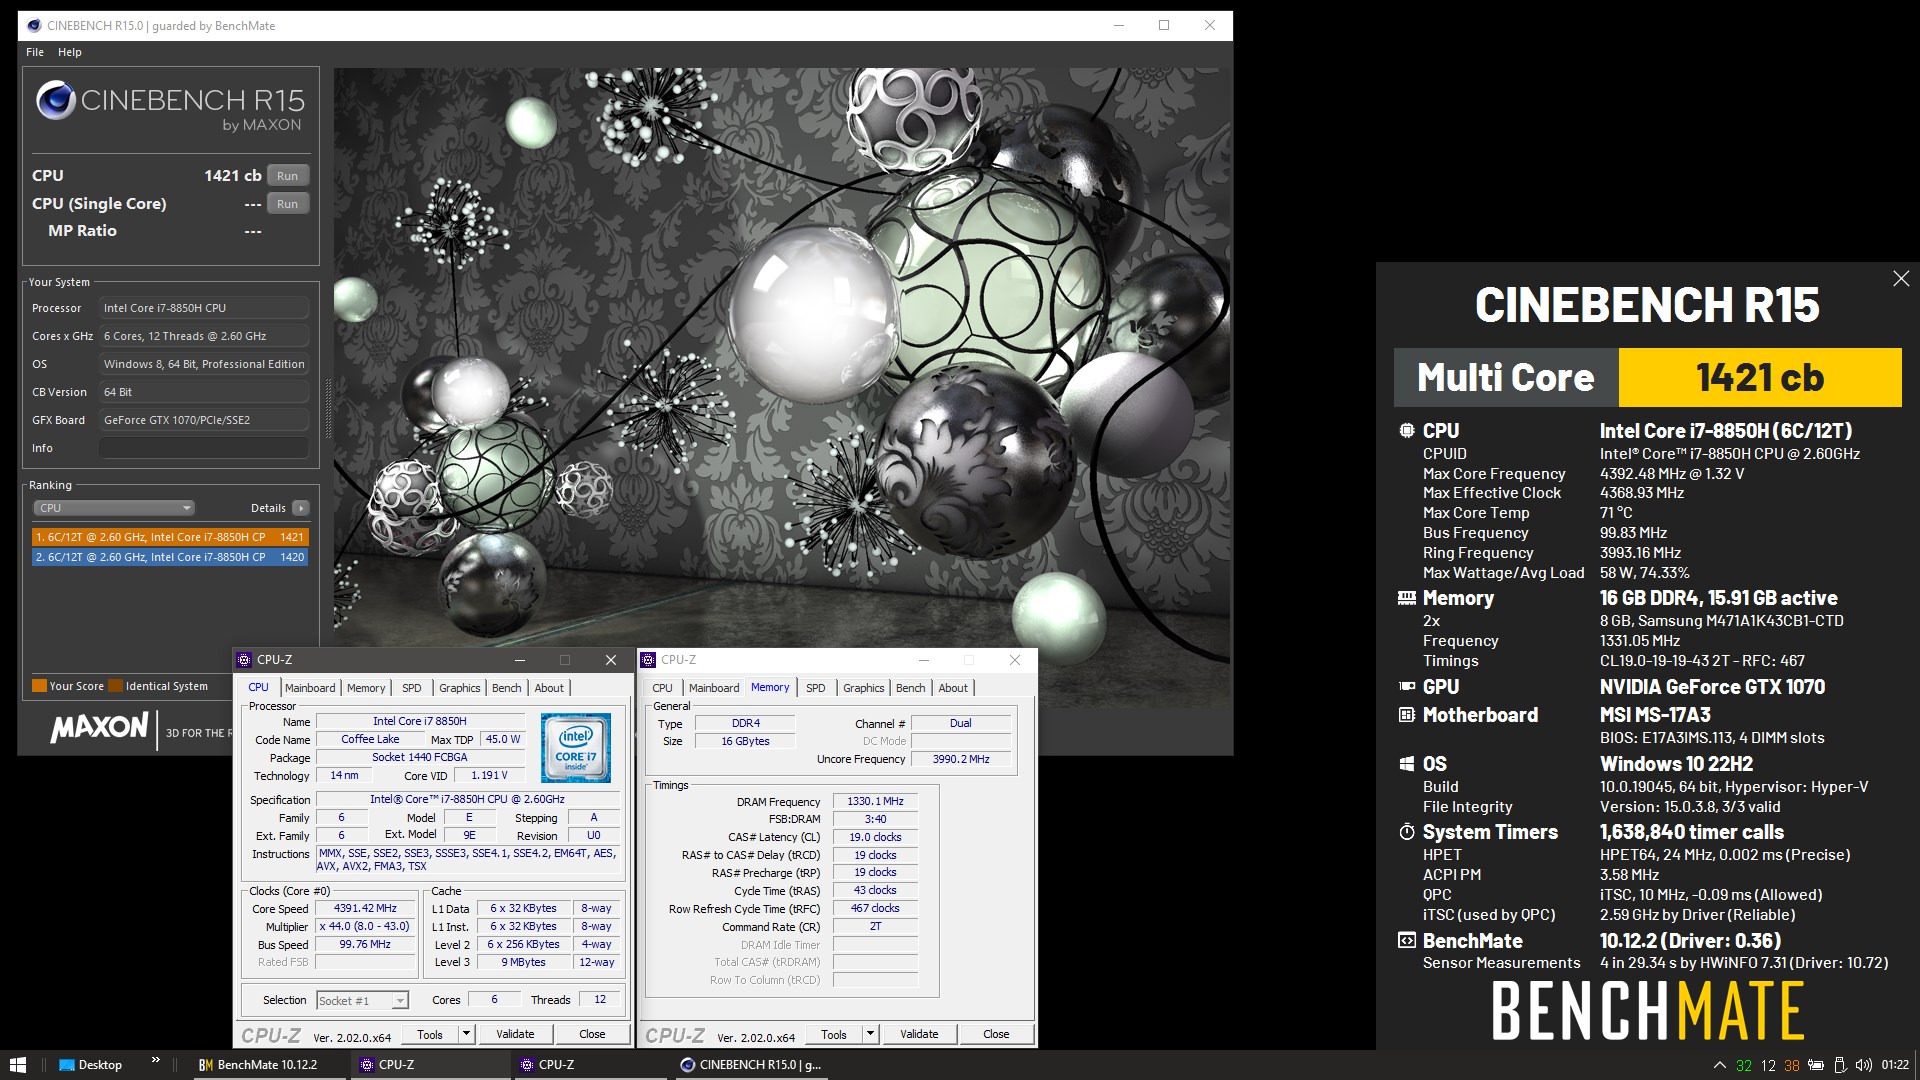This screenshot has height=1080, width=1920.
Task: Click the green 32 tray sensor icon
Action: pos(1744,1066)
